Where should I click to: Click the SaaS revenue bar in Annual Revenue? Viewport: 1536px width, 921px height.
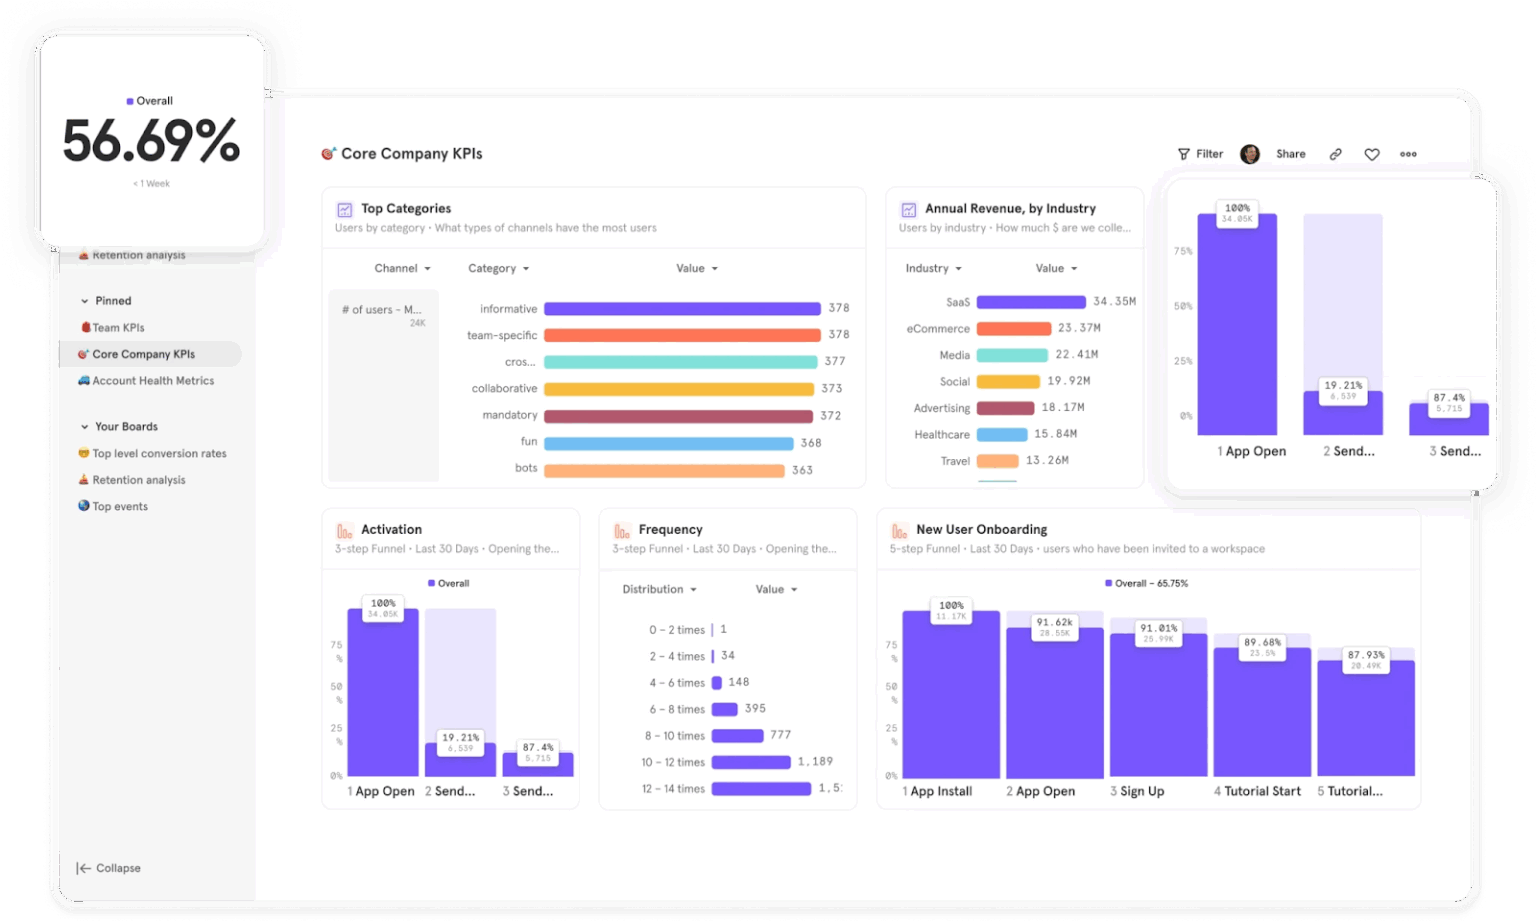1030,301
